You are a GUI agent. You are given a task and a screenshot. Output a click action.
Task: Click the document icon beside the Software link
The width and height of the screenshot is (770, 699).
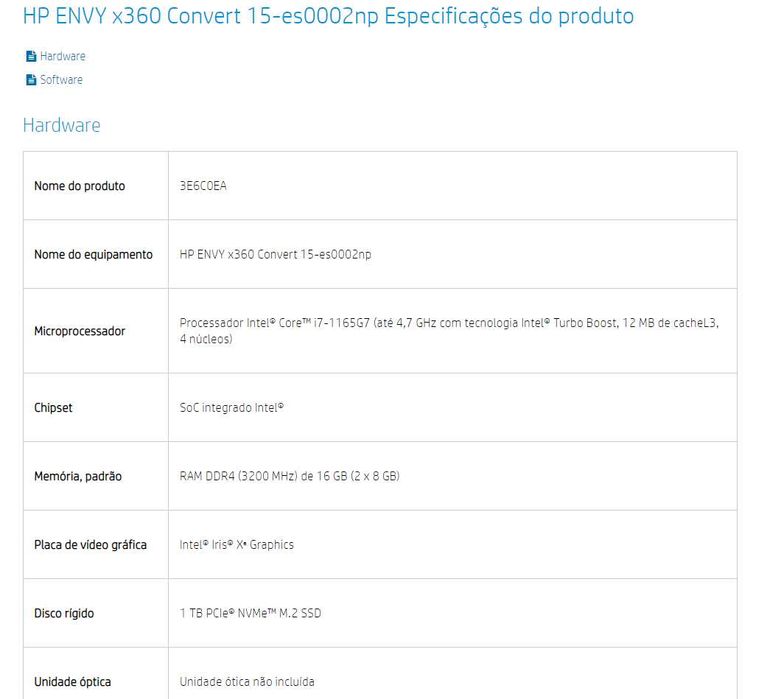point(31,80)
